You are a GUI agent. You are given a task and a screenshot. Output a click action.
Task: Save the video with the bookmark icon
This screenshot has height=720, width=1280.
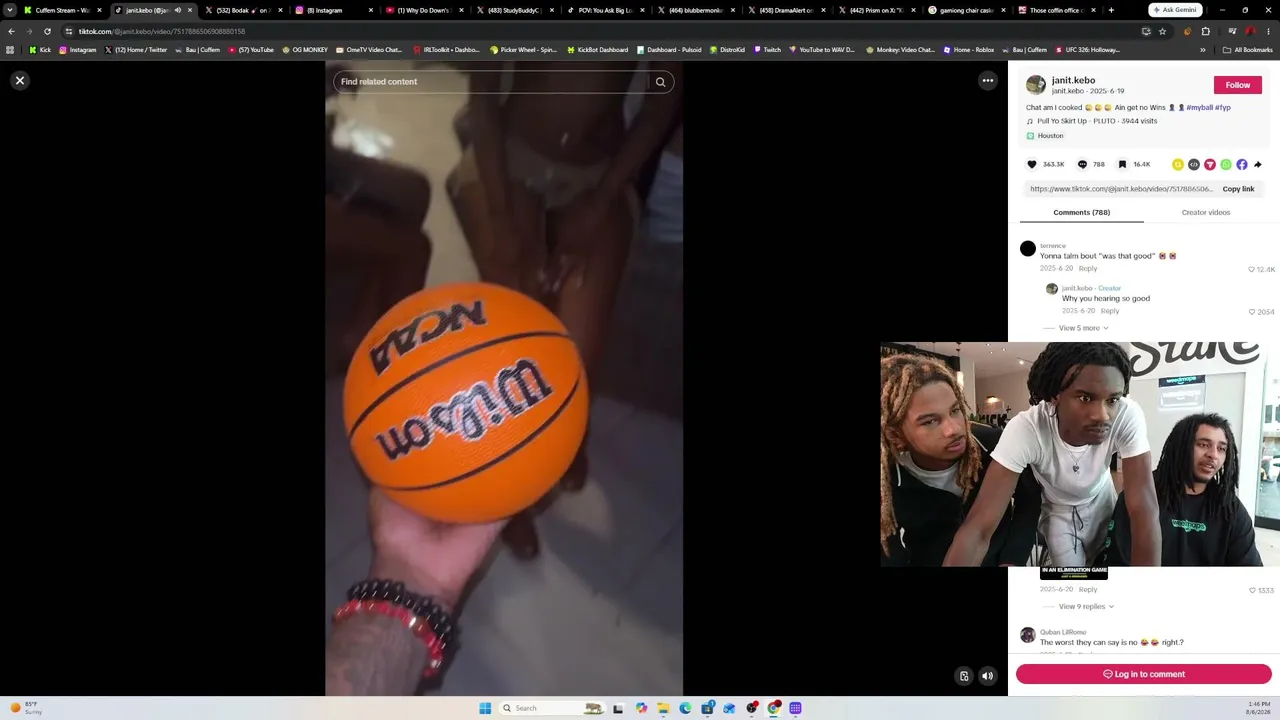(x=1122, y=164)
